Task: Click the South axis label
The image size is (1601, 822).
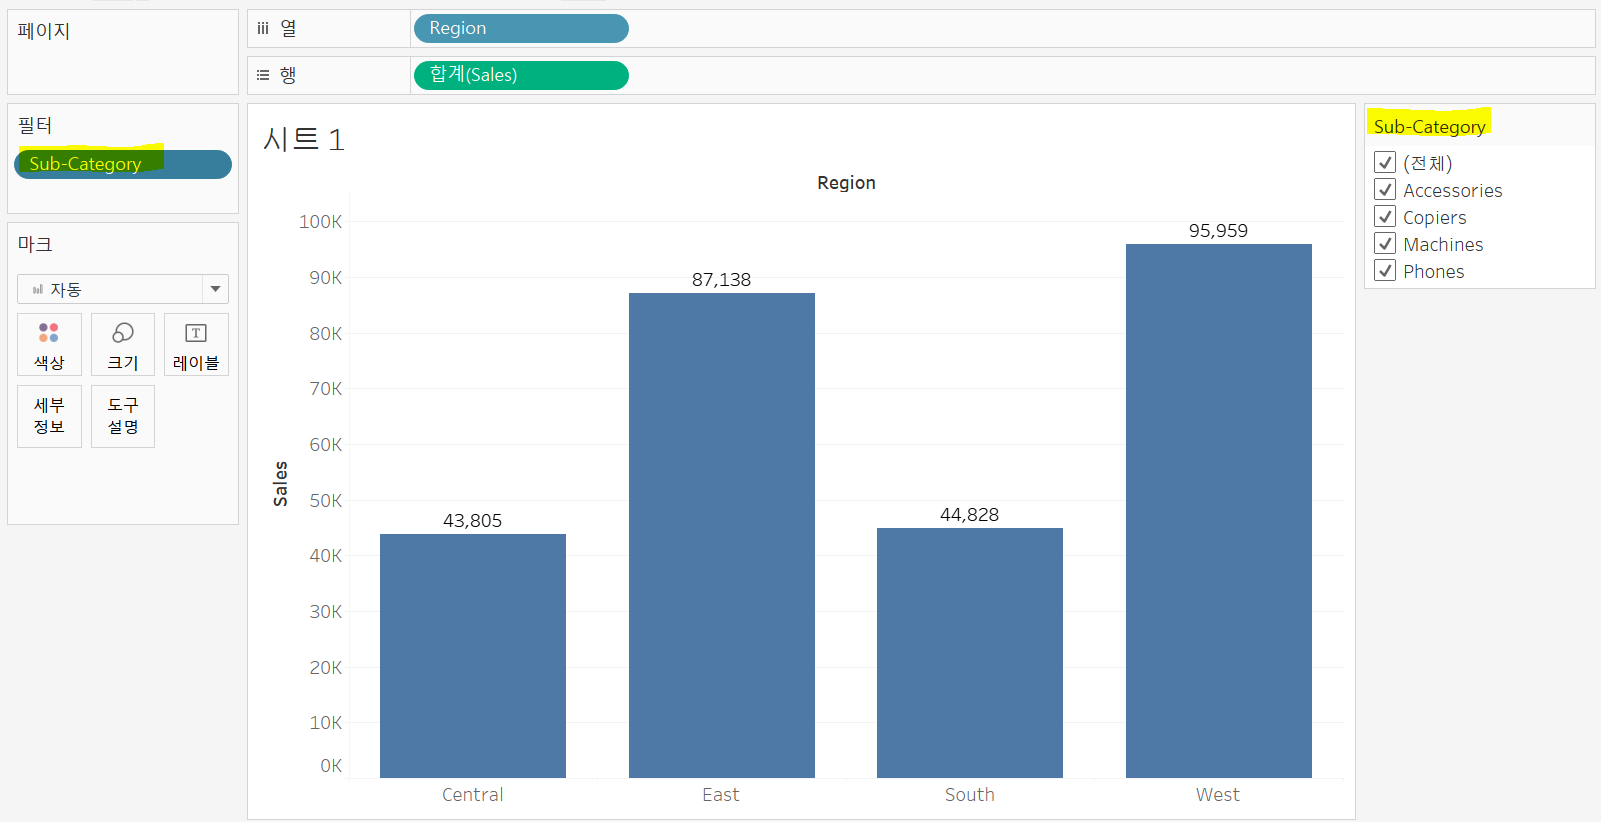Action: [969, 795]
